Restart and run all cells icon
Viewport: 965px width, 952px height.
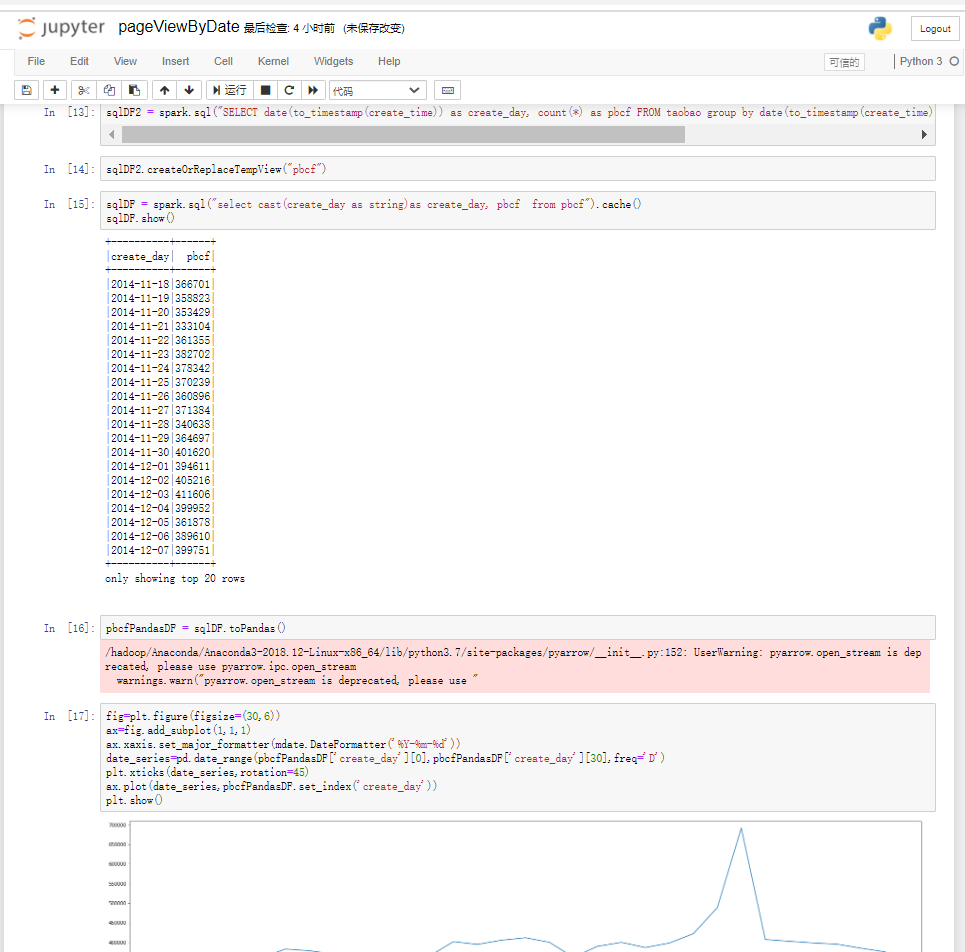pyautogui.click(x=313, y=90)
